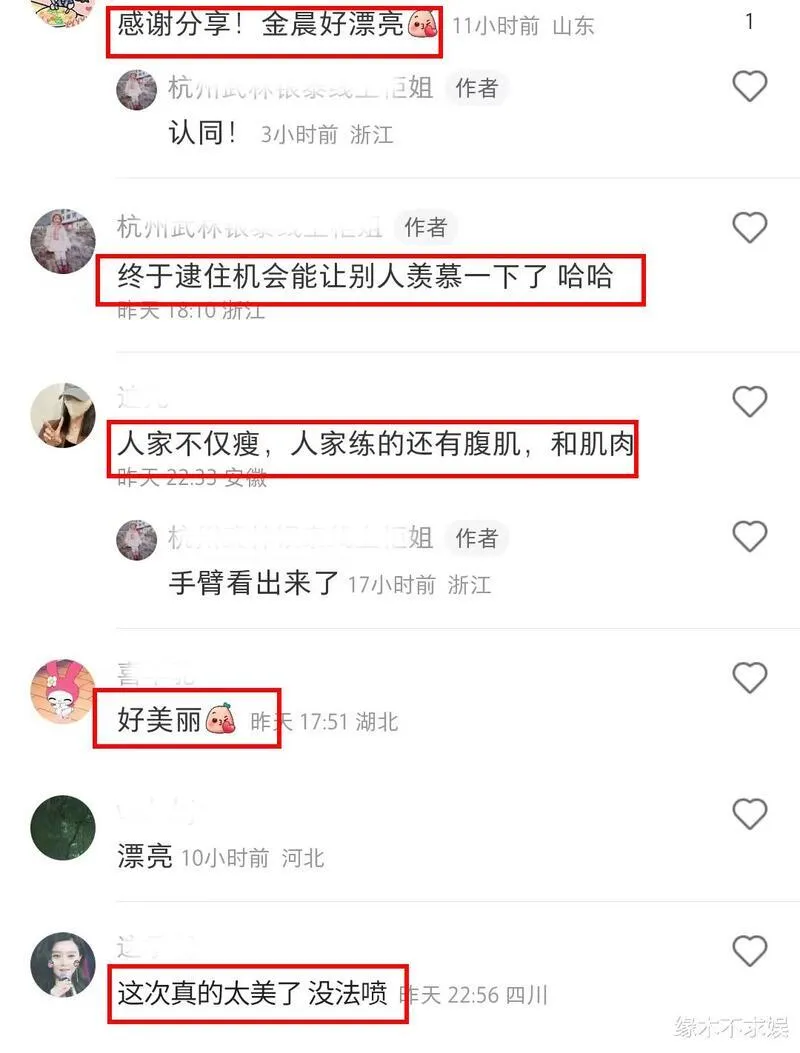Tap the comment text '漂亮' from 河北
This screenshot has width=800, height=1053.
click(145, 856)
